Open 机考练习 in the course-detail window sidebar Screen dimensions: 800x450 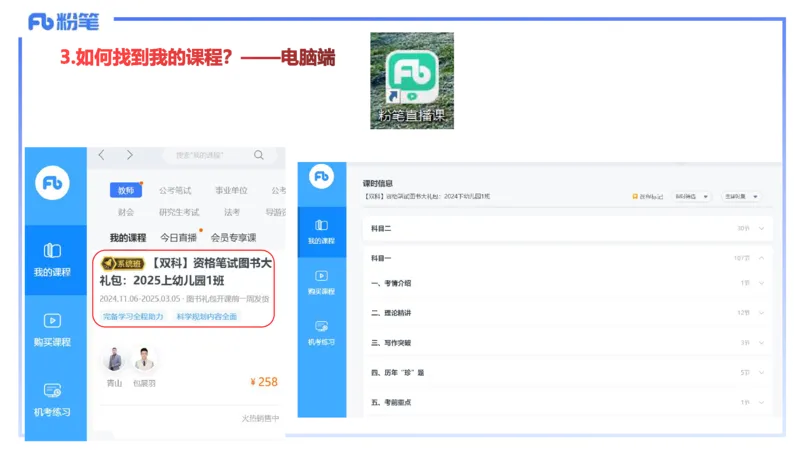coord(321,333)
